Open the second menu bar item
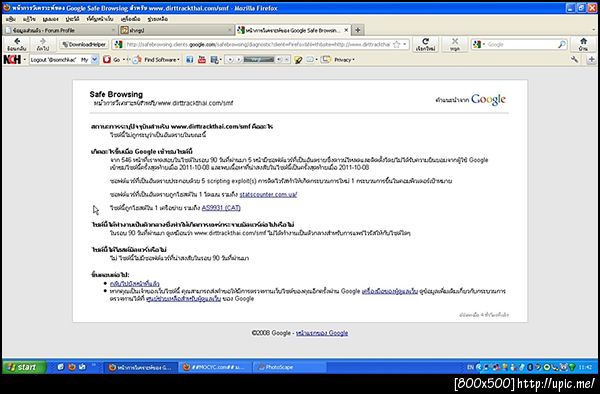 [29, 19]
